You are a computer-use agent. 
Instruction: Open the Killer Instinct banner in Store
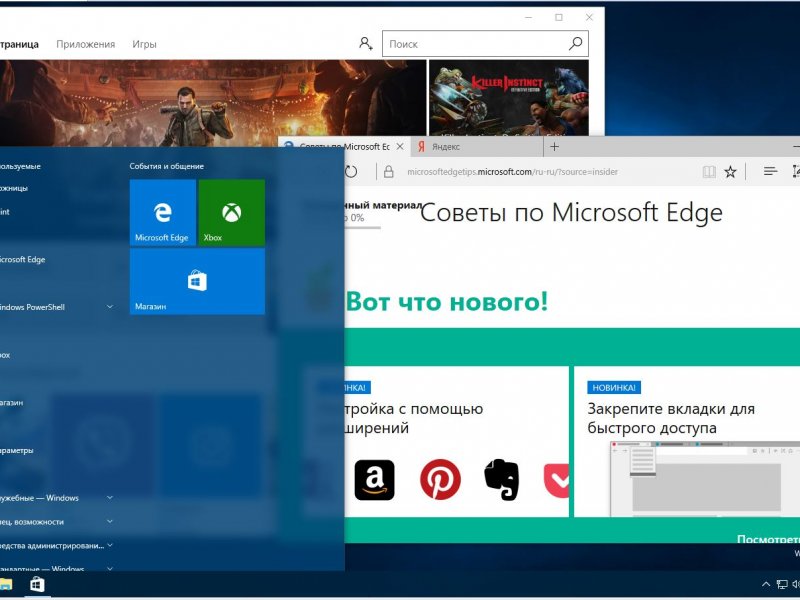point(509,98)
